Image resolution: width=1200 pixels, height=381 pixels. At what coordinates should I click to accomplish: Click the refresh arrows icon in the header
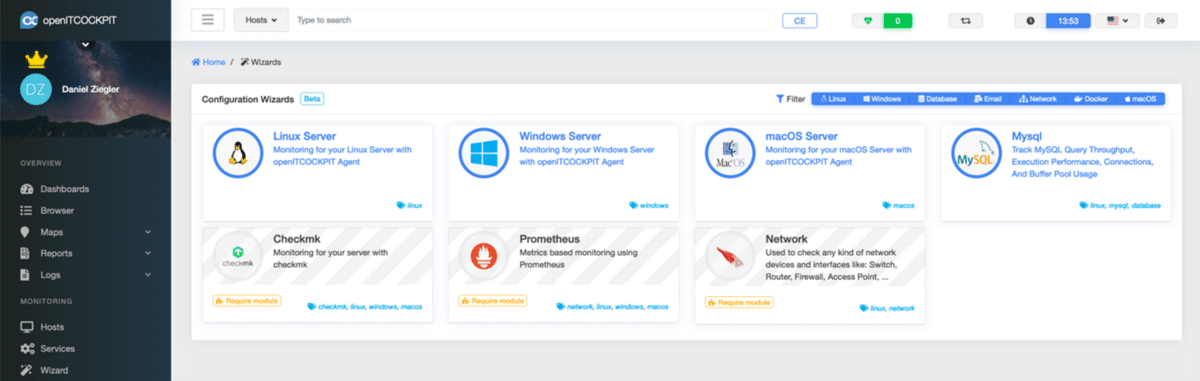click(x=966, y=20)
